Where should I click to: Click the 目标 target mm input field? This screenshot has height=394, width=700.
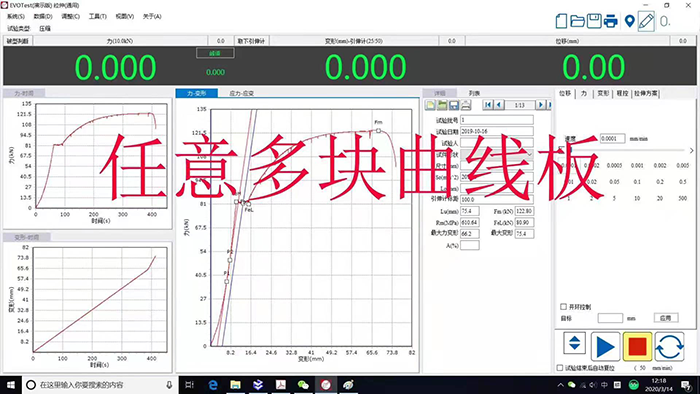pos(610,318)
